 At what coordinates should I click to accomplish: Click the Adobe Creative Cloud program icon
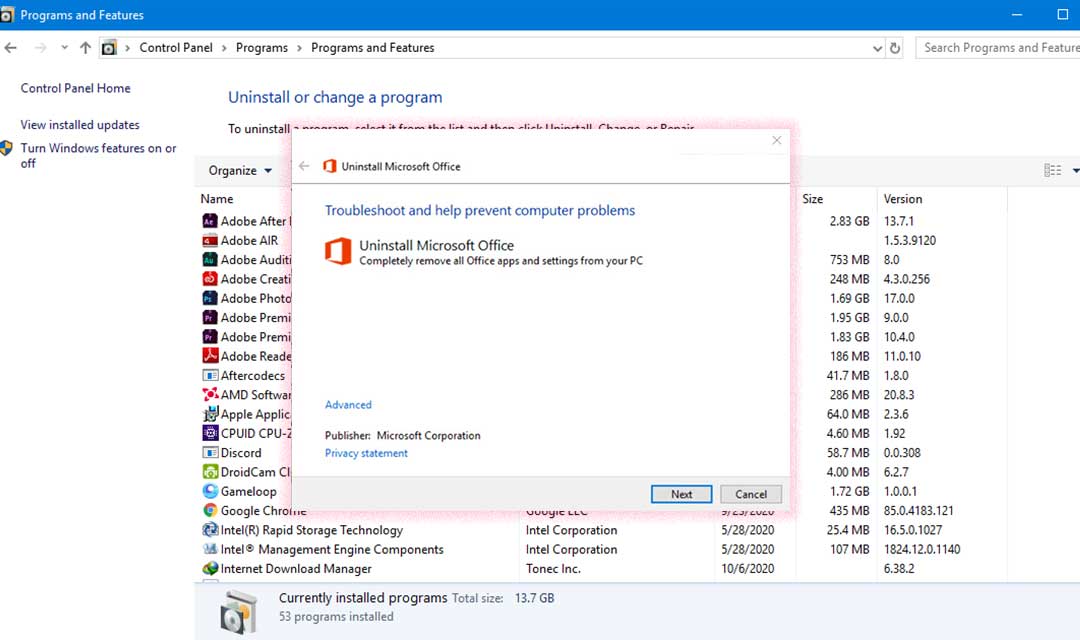[210, 279]
